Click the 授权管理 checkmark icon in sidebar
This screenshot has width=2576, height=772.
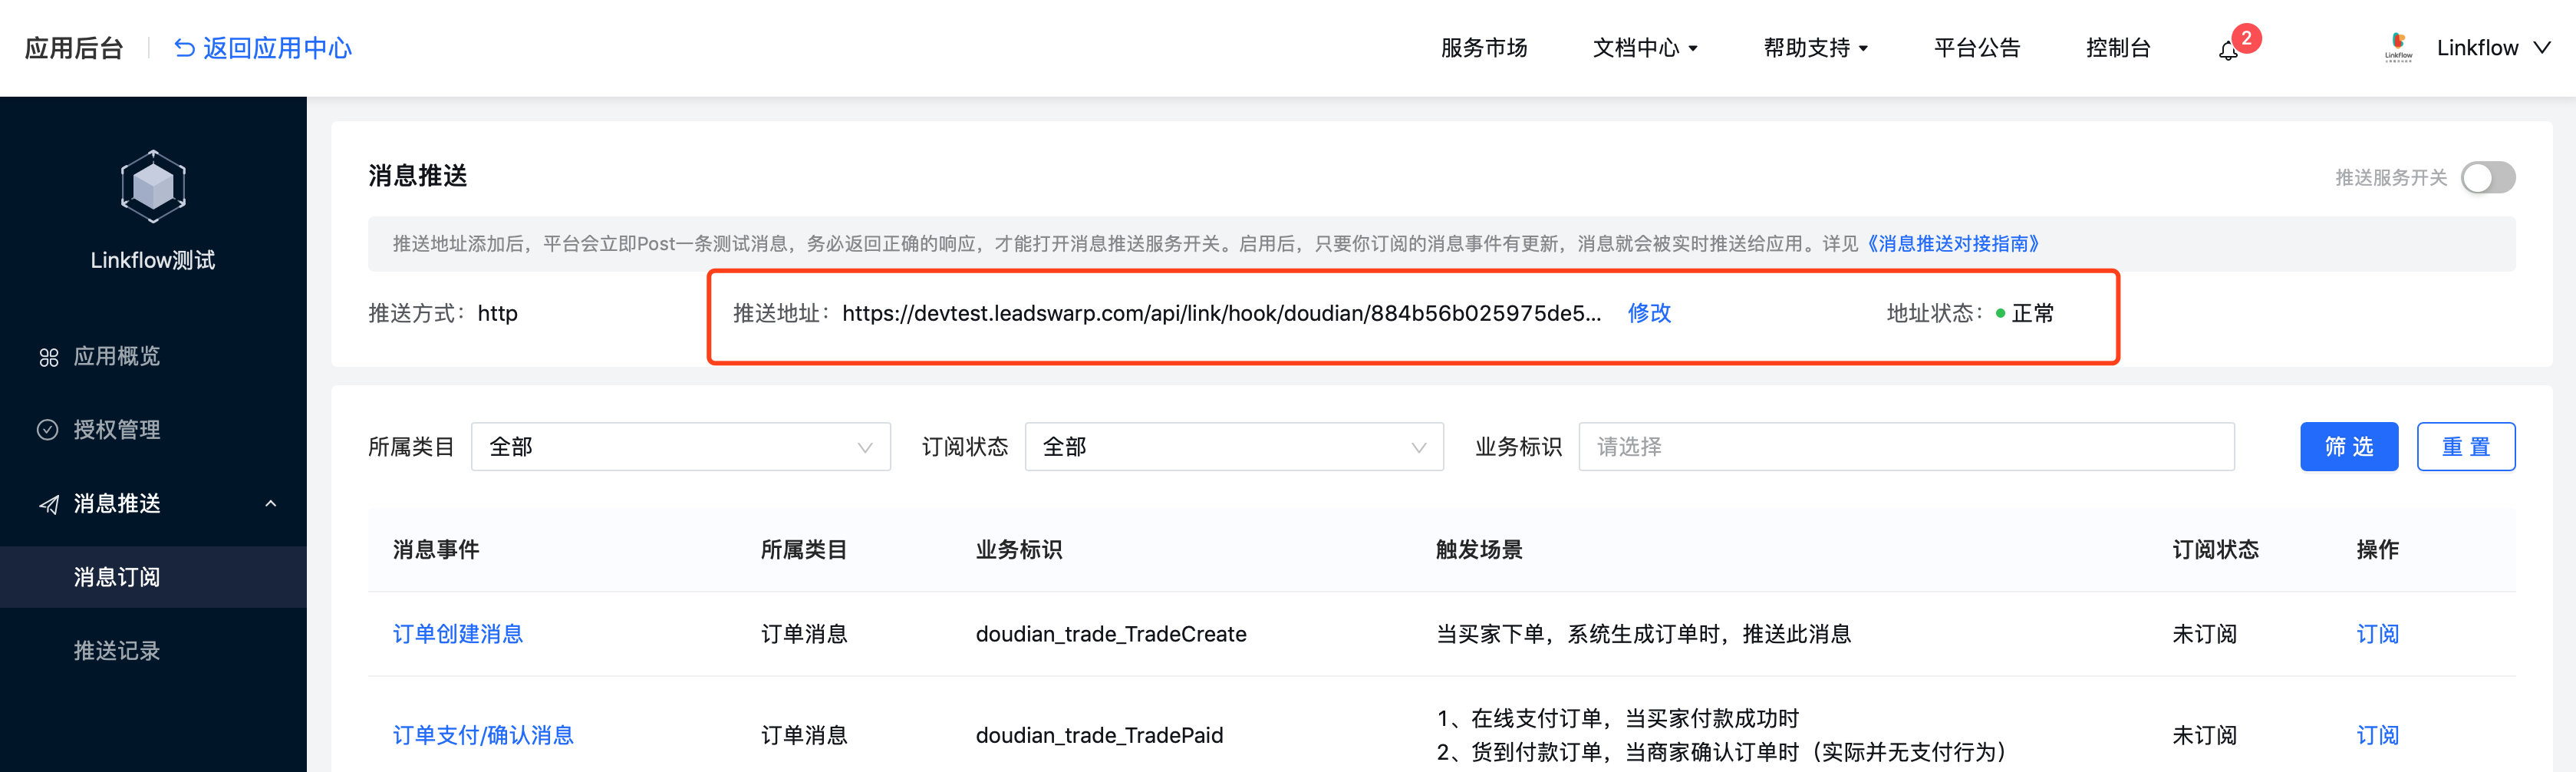point(48,430)
